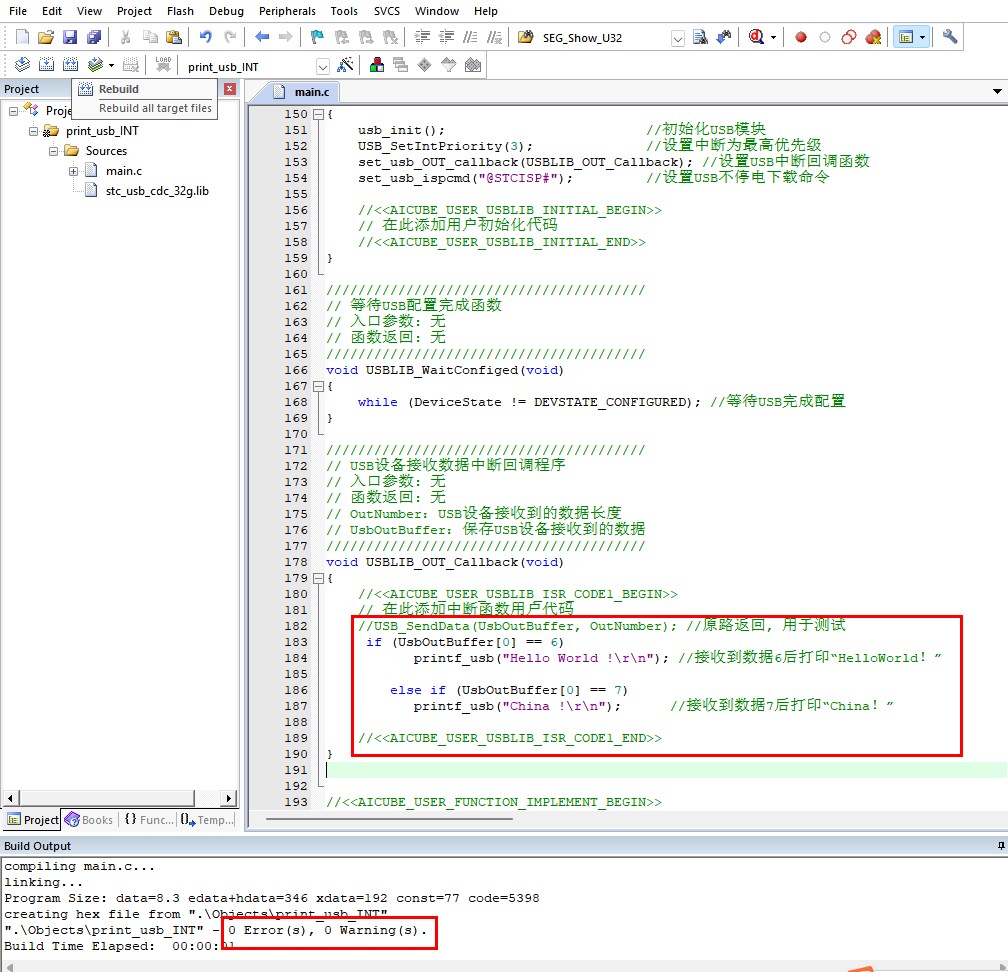Open Manage Project Items with the colored blocks
Screen dimensions: 1008x972
(x=377, y=65)
